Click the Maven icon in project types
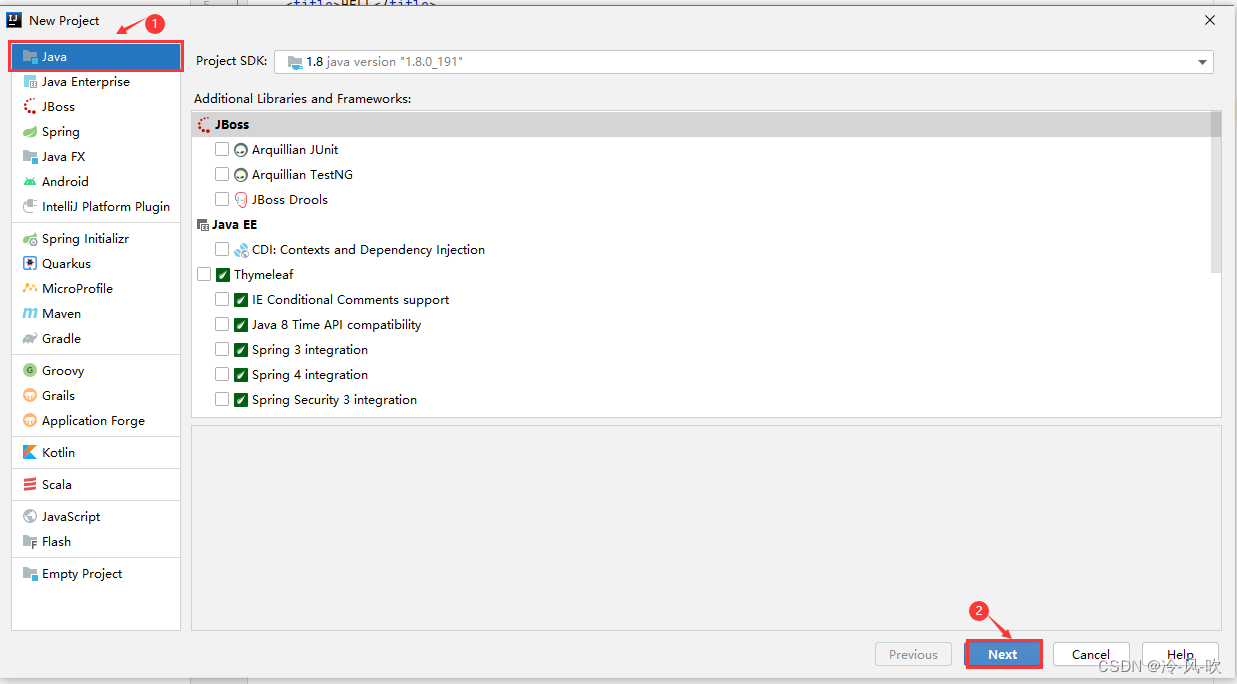 coord(30,314)
